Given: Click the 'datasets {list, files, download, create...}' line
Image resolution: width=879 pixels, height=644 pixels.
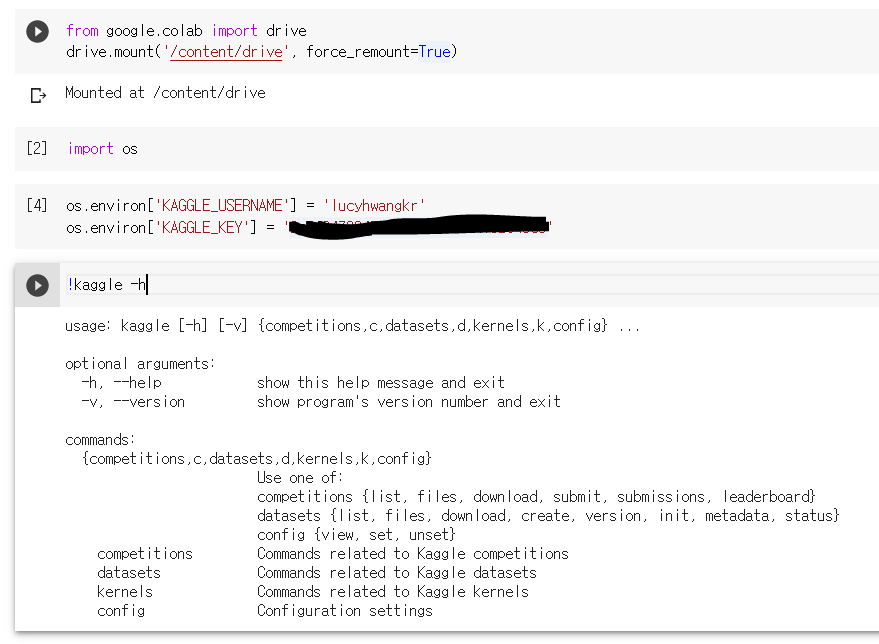Looking at the screenshot, I should pos(548,516).
